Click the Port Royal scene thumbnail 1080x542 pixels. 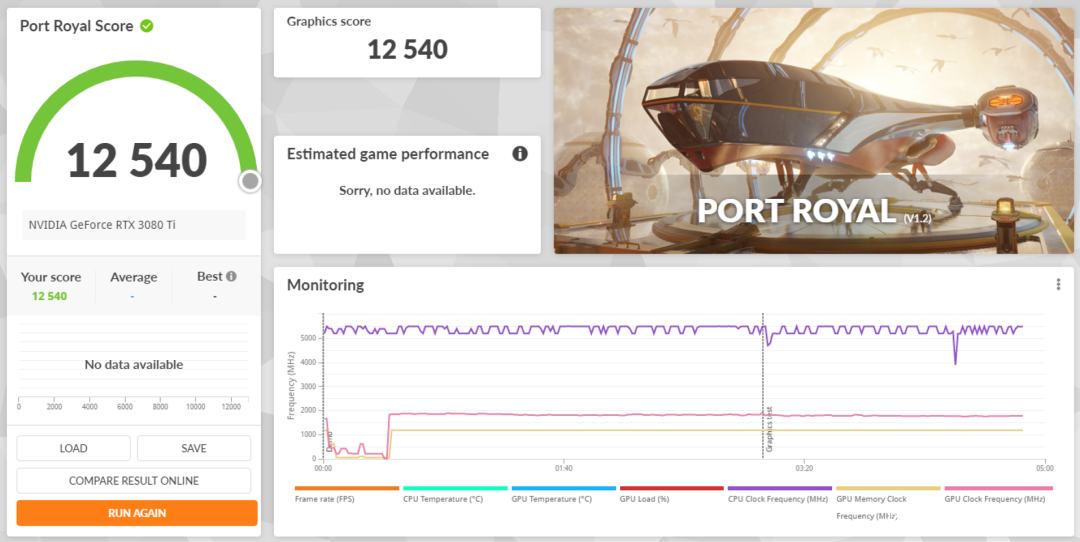click(813, 131)
